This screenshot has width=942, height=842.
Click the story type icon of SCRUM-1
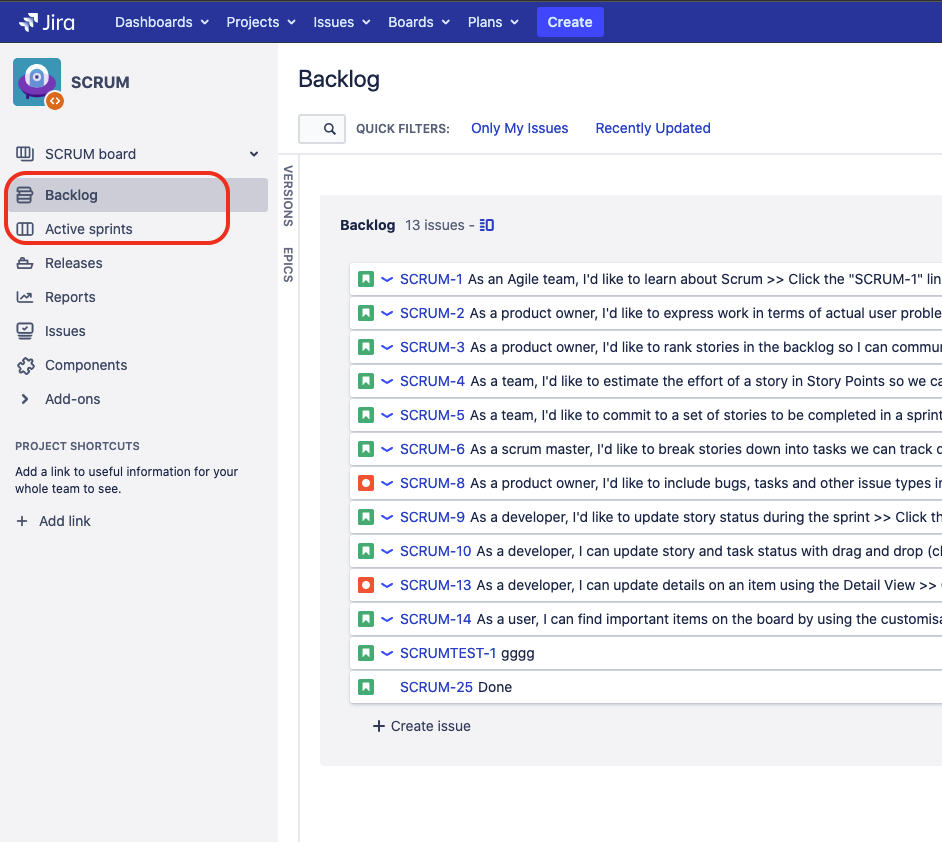(x=366, y=279)
